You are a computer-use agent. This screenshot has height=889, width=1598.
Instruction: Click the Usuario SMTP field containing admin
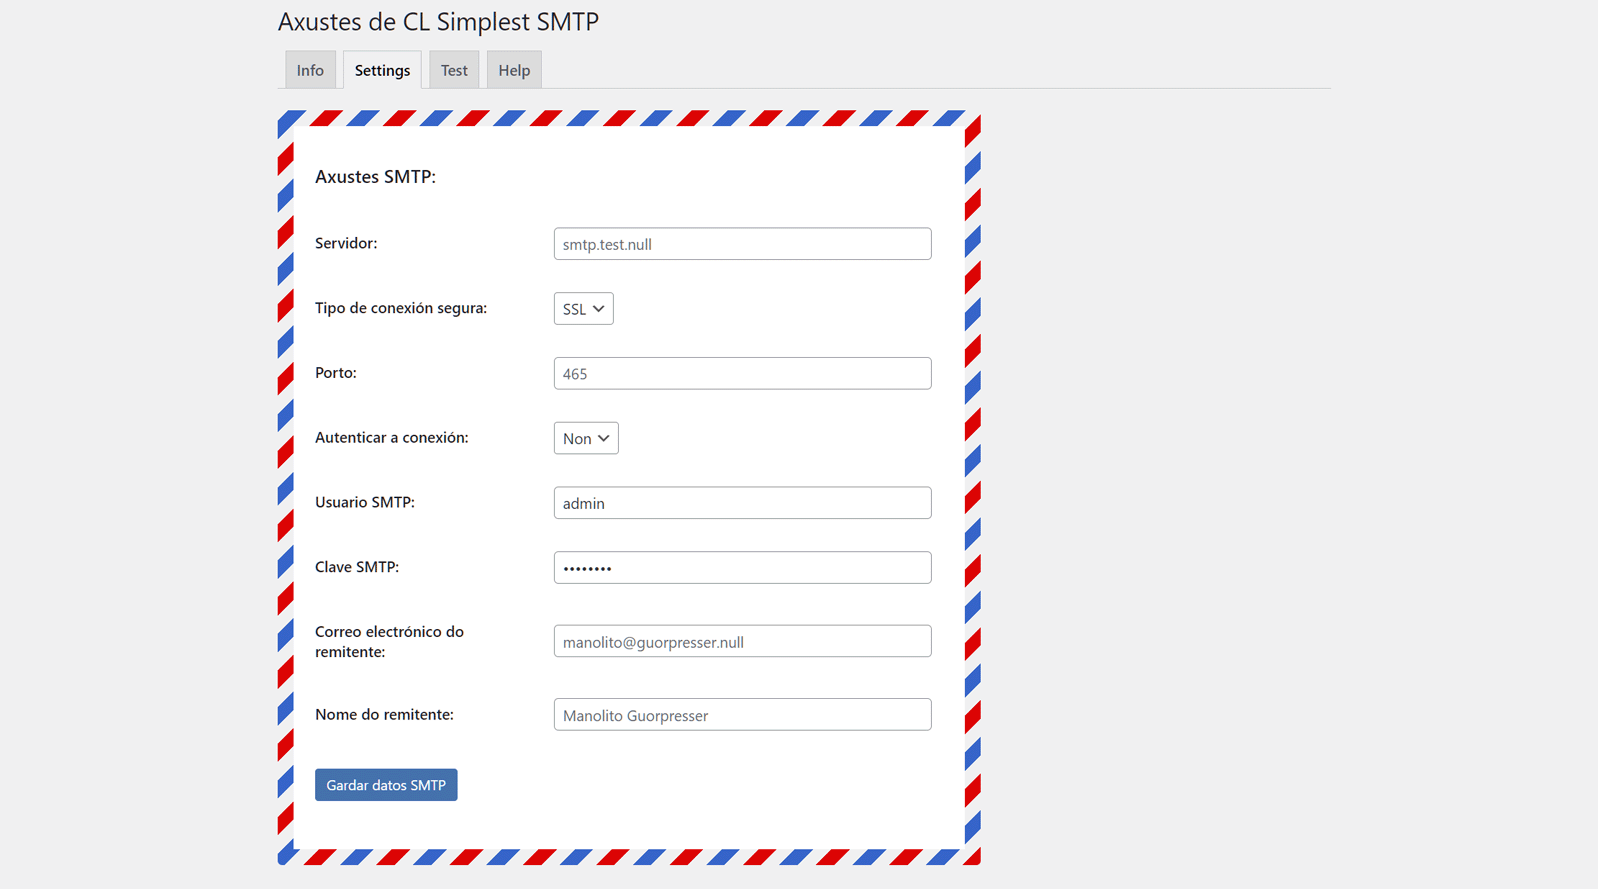[x=742, y=503]
